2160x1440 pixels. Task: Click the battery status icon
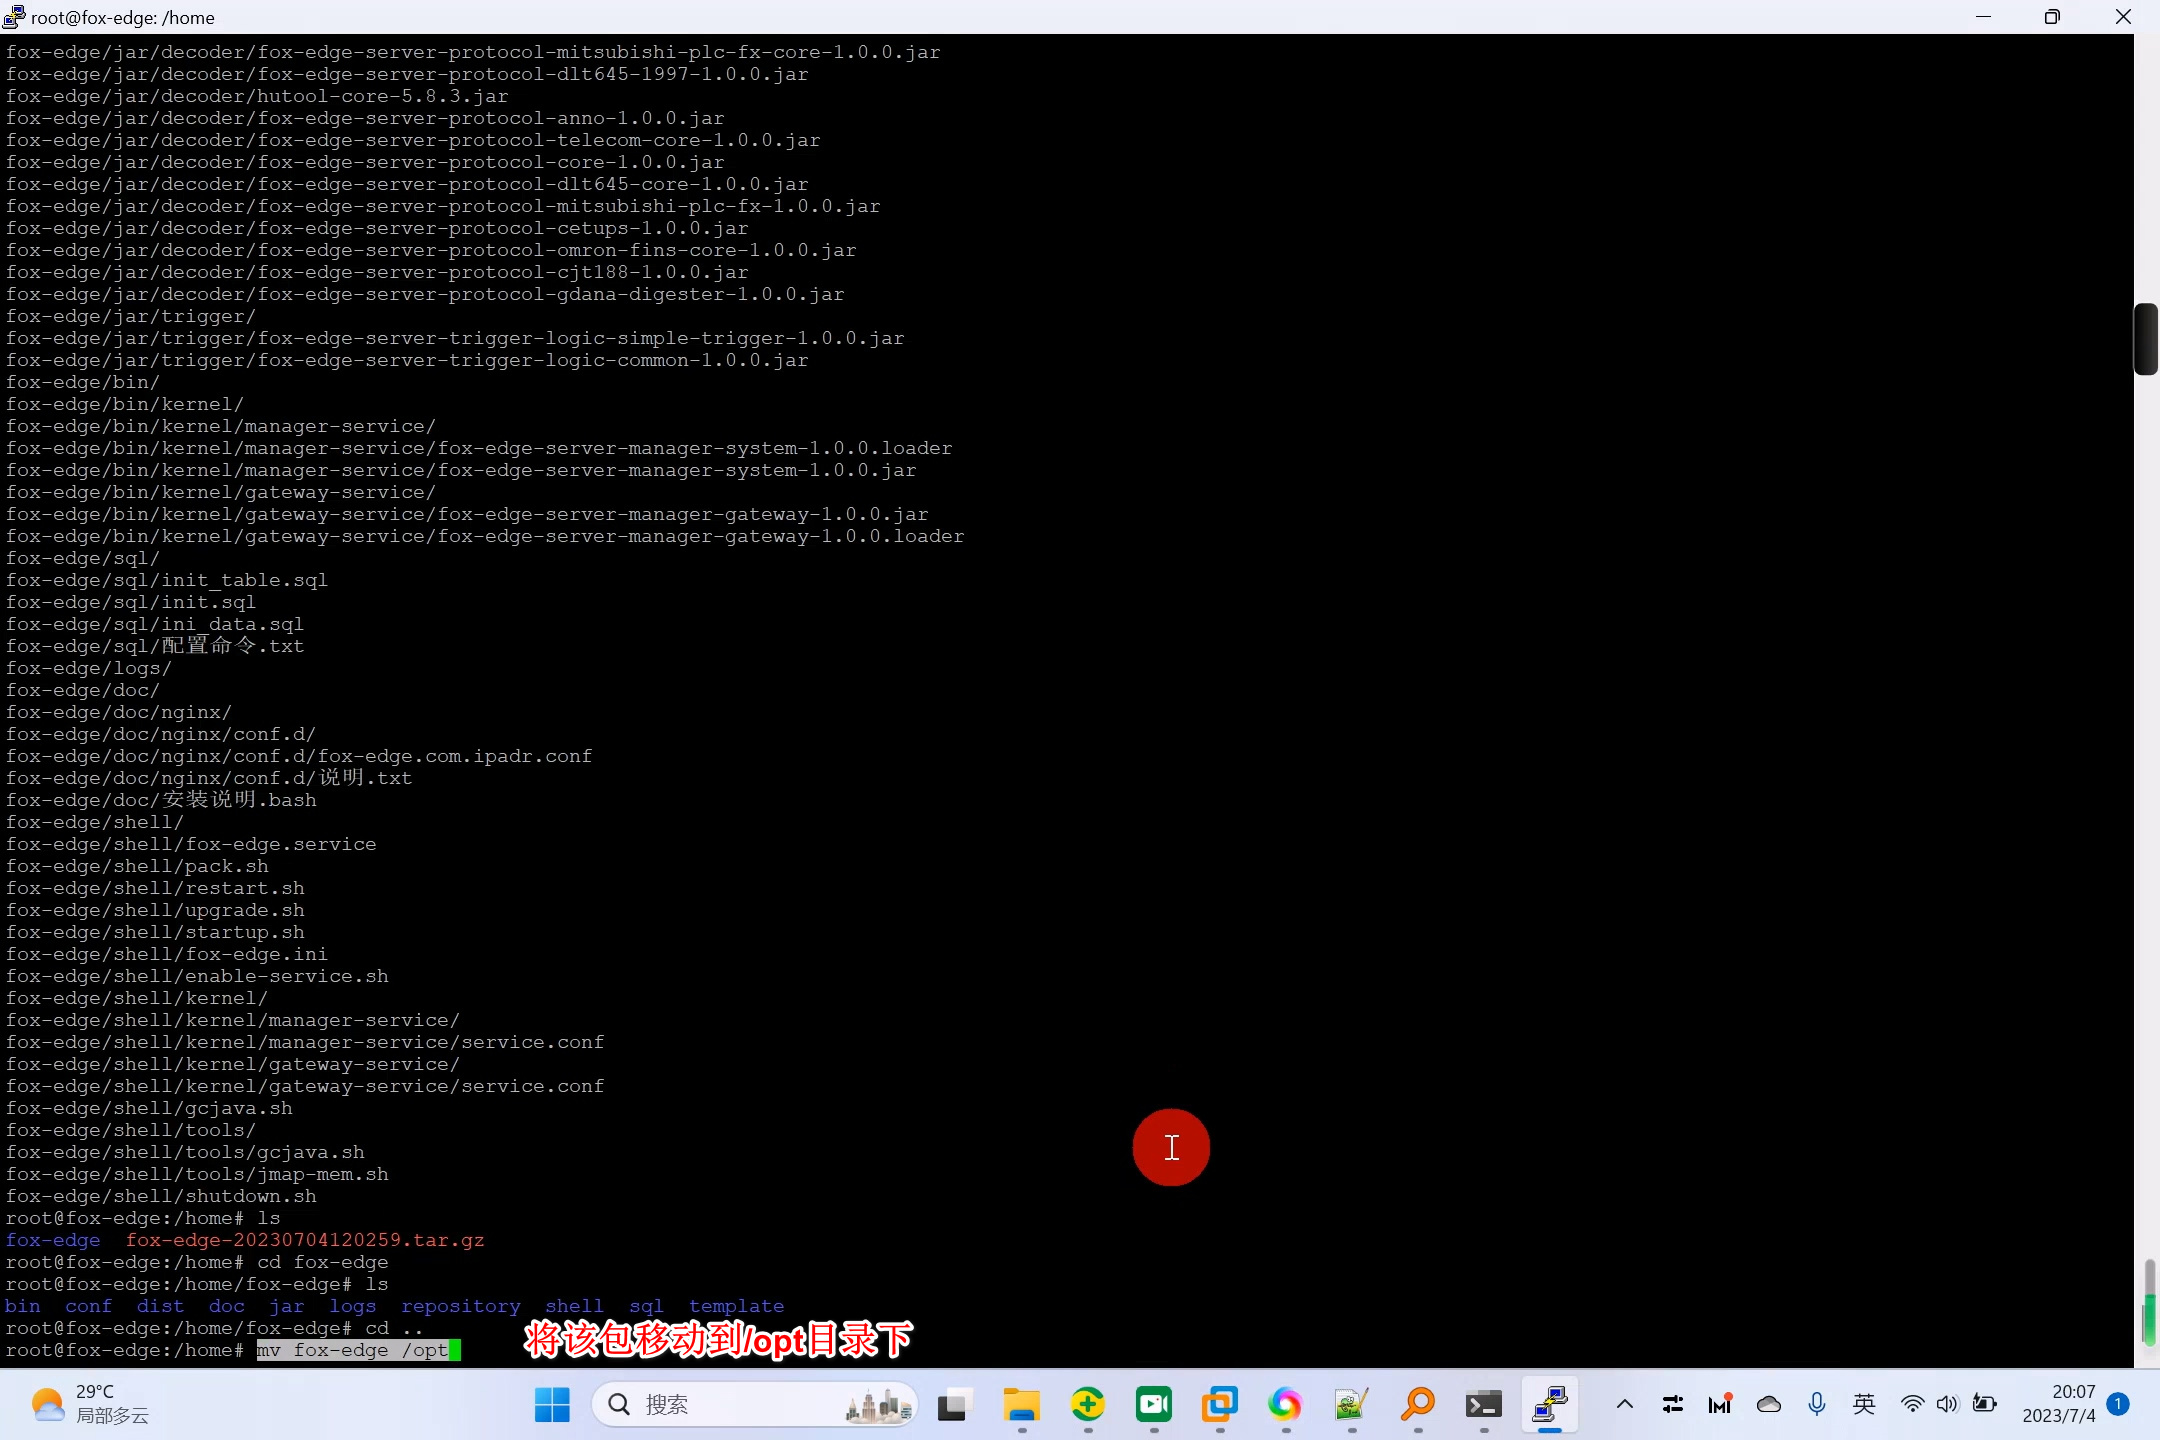pyautogui.click(x=1984, y=1405)
